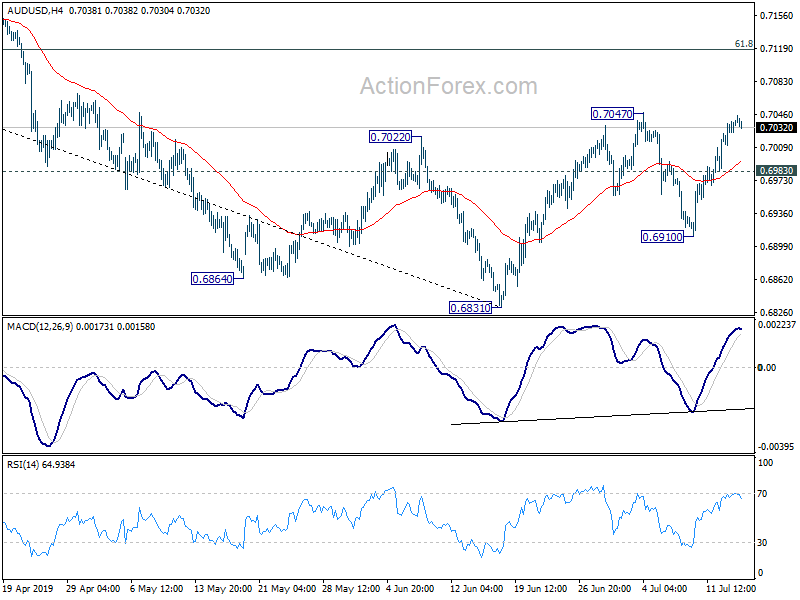
Task: Click the 0.68310 low price label
Action: coord(470,308)
